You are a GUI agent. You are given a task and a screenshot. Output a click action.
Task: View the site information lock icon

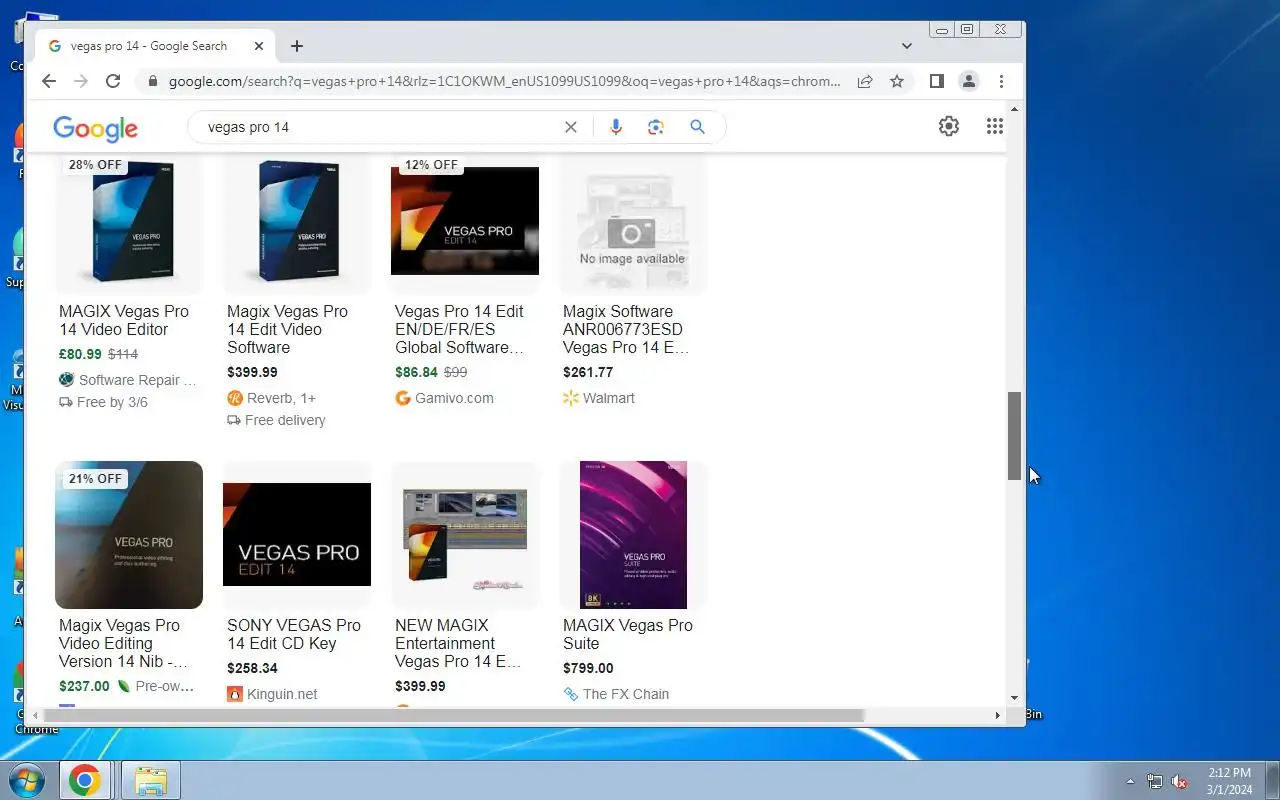(153, 82)
